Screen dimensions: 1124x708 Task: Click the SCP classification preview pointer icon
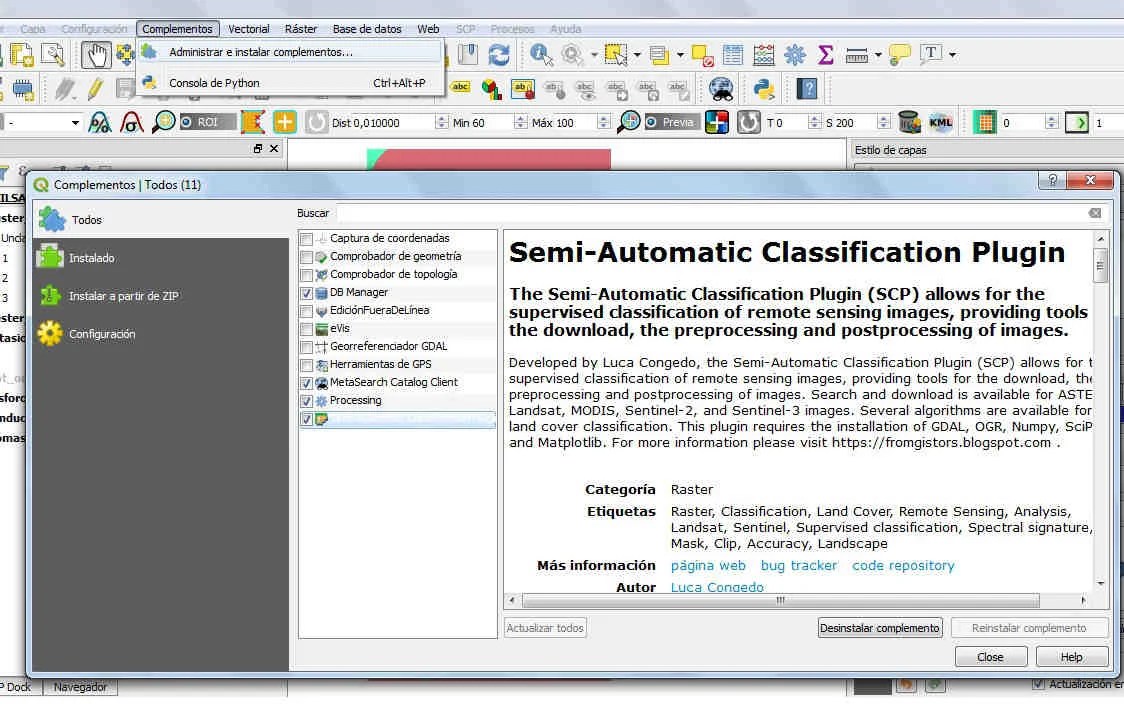(717, 122)
